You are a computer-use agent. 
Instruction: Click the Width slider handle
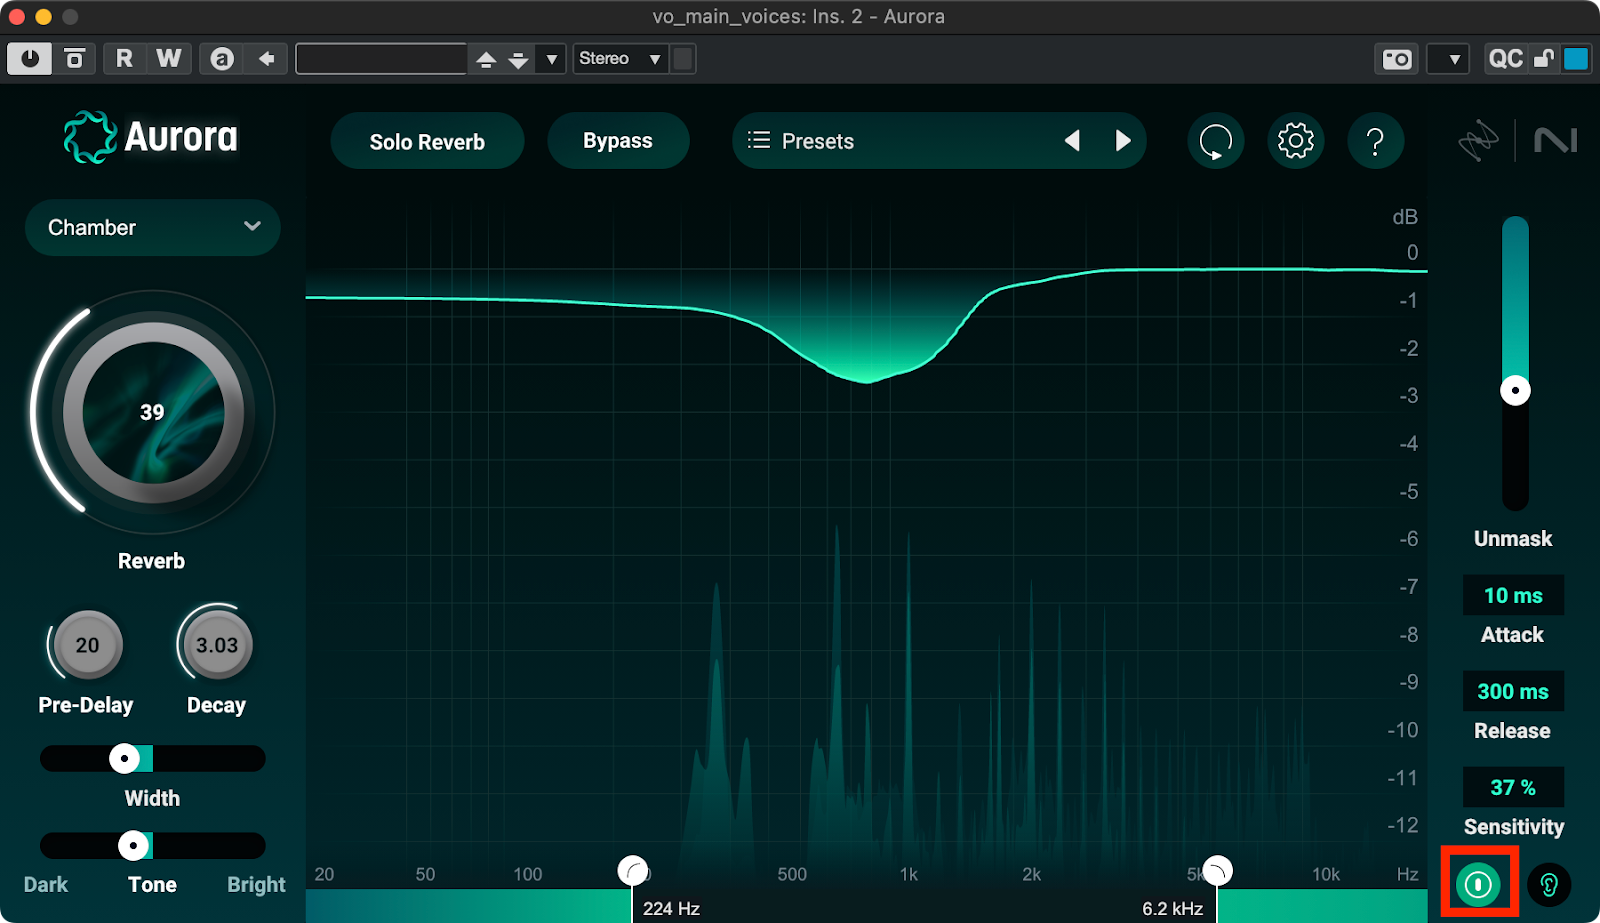pyautogui.click(x=124, y=759)
